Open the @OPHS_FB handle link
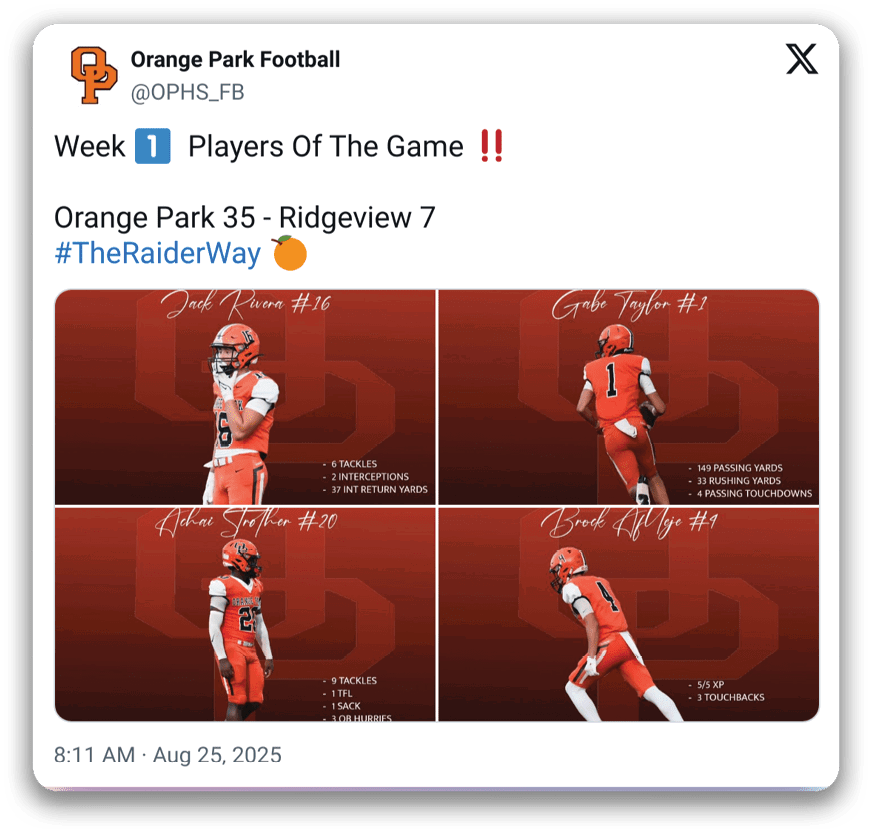872x833 pixels. click(x=187, y=92)
